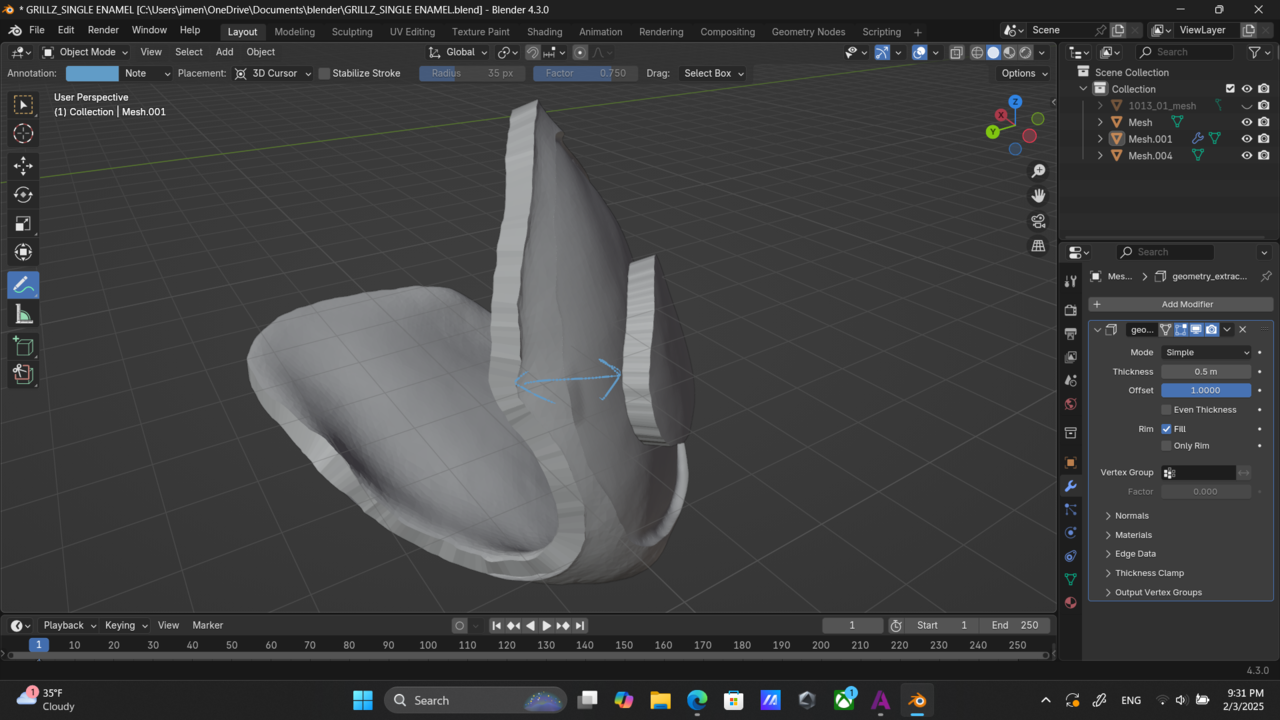
Task: Open the Render Properties tab
Action: coord(1070,309)
